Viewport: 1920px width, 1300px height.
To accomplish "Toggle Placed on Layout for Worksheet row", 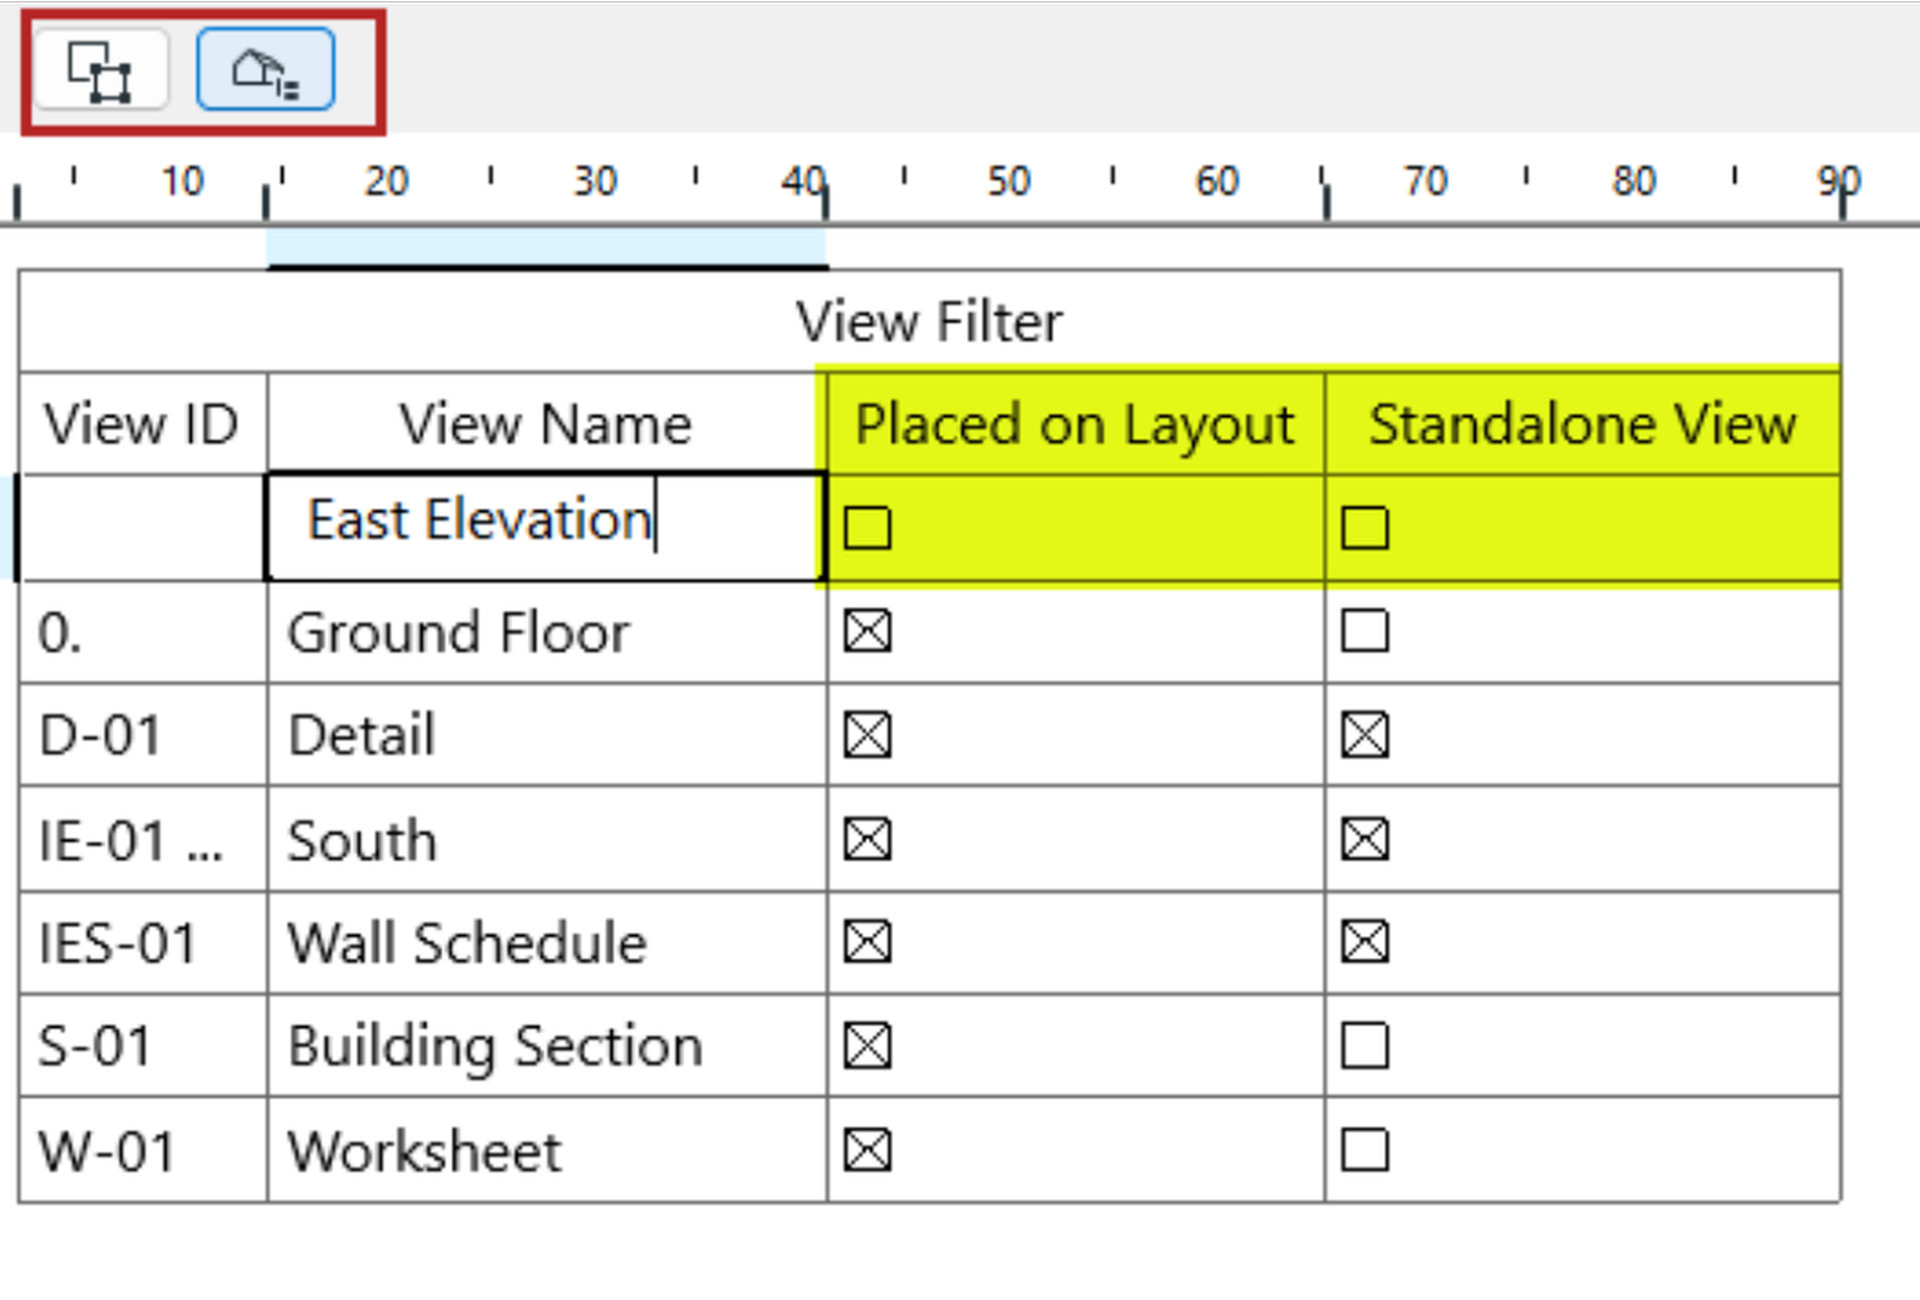I will 867,1150.
